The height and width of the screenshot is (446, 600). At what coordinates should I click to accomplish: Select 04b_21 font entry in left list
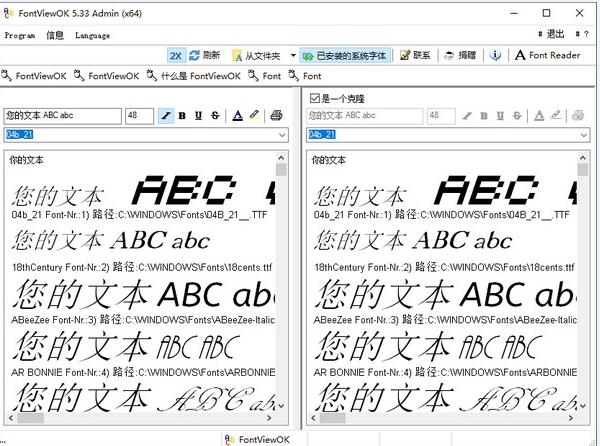[140, 215]
